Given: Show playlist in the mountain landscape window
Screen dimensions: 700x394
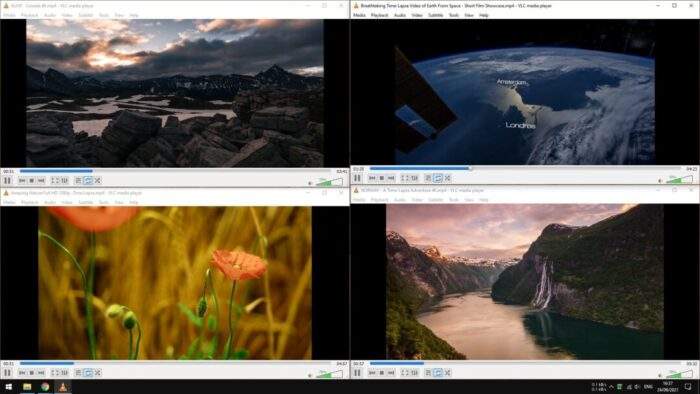Looking at the screenshot, I should pos(78,181).
